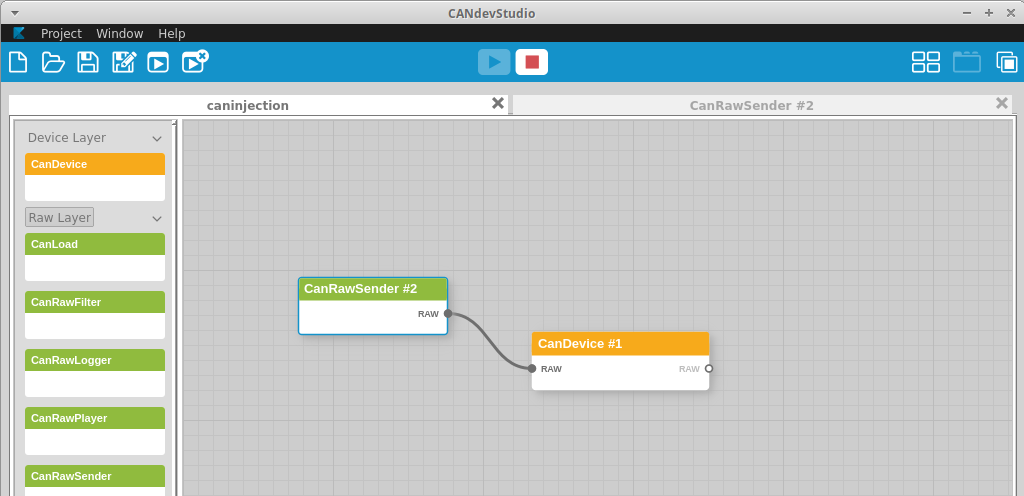Viewport: 1024px width, 496px height.
Task: Select CanLoad in the component palette
Action: pyautogui.click(x=95, y=257)
